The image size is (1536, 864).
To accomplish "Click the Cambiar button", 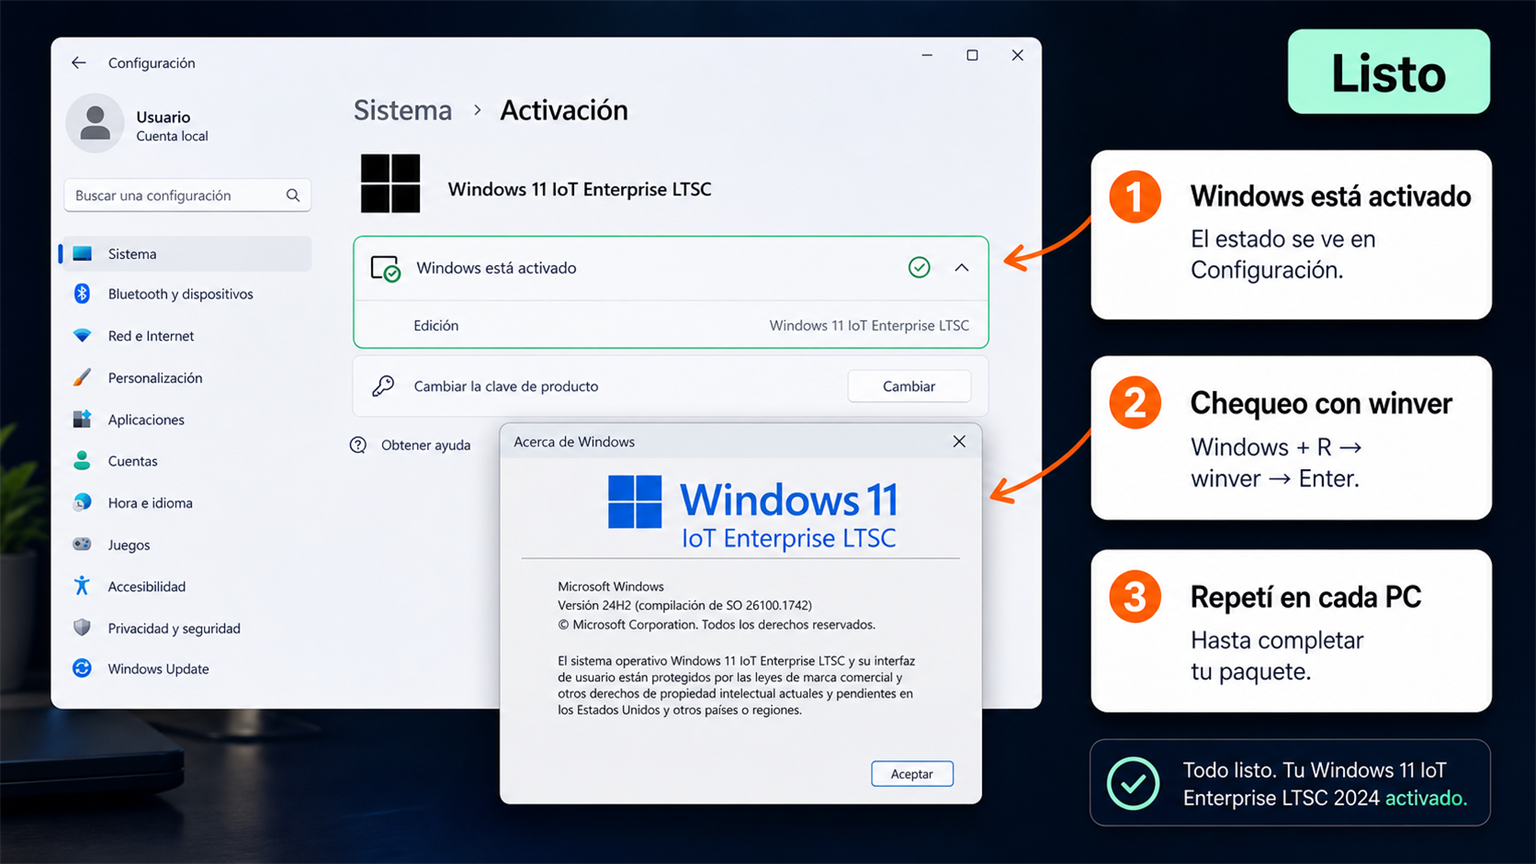I will tap(909, 386).
